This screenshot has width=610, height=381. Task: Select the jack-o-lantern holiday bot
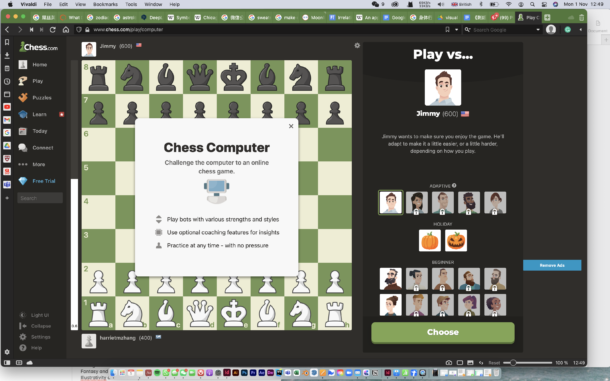click(456, 241)
